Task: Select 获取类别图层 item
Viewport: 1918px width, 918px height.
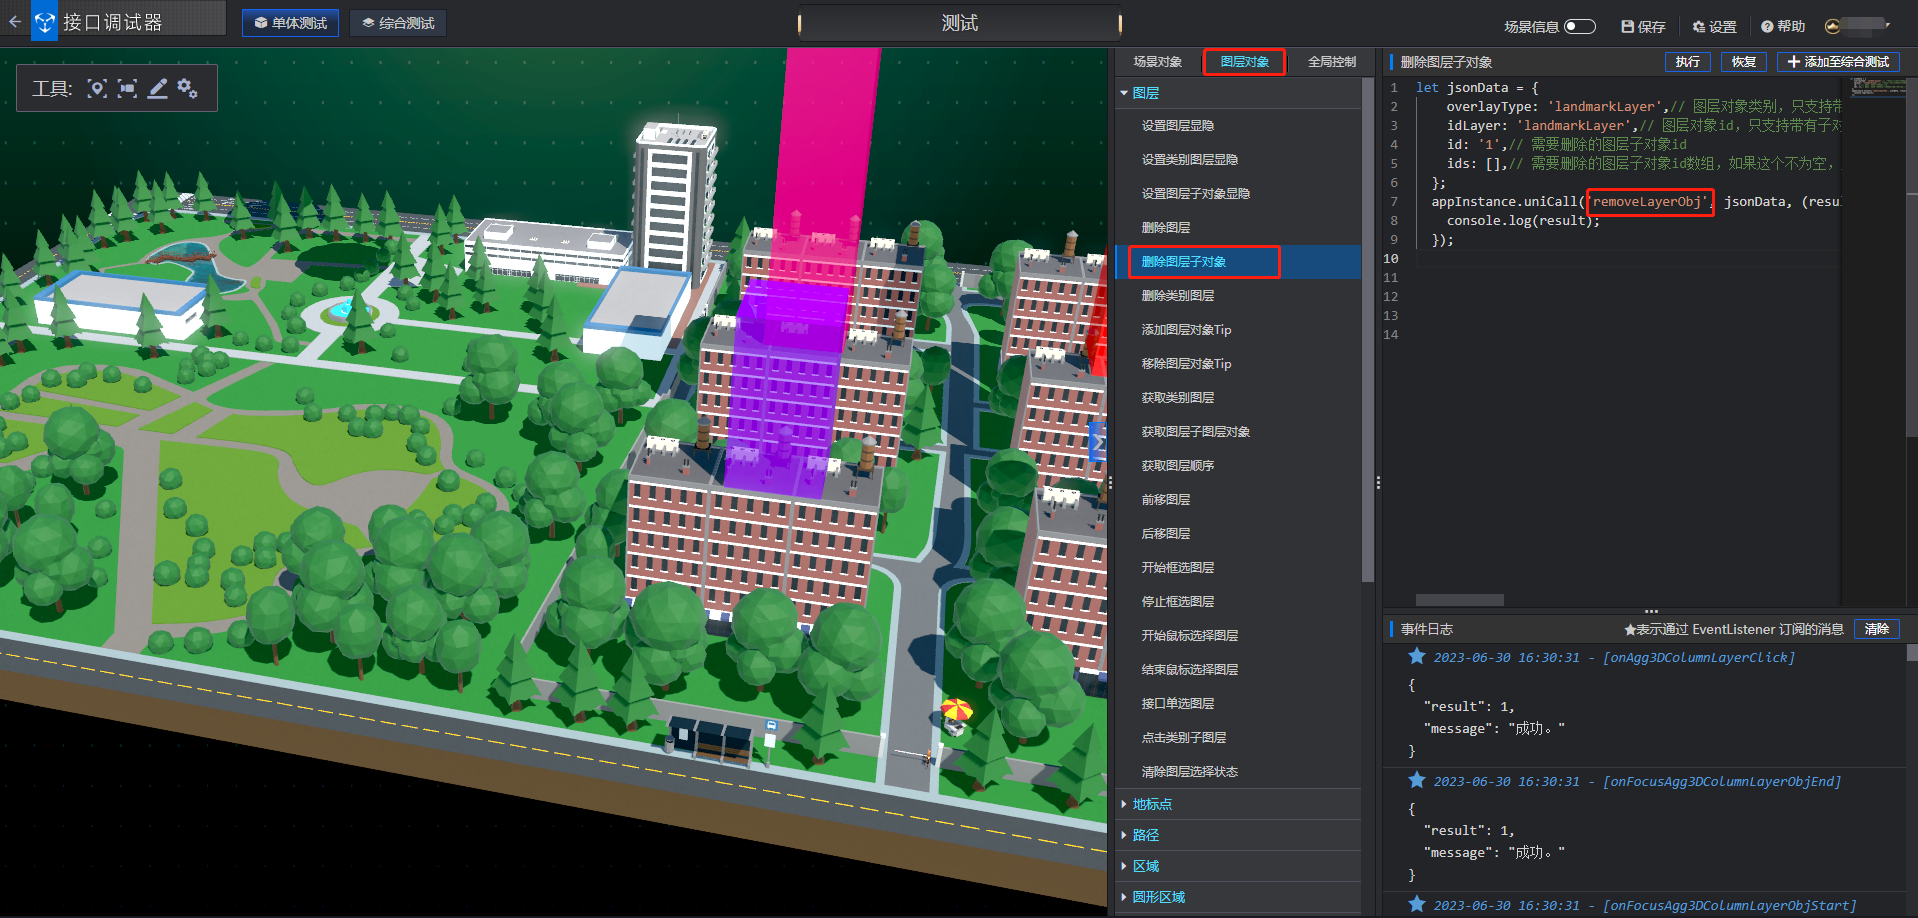Action: point(1238,398)
